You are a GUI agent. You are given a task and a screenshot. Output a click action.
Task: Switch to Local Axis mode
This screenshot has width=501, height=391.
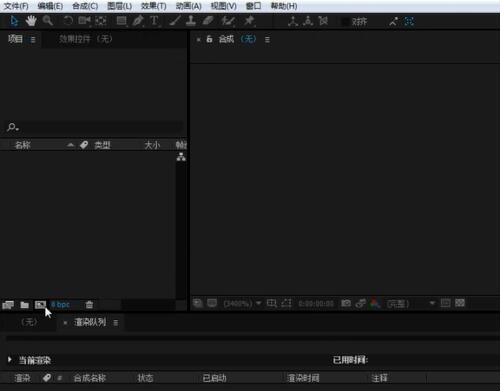(x=293, y=21)
